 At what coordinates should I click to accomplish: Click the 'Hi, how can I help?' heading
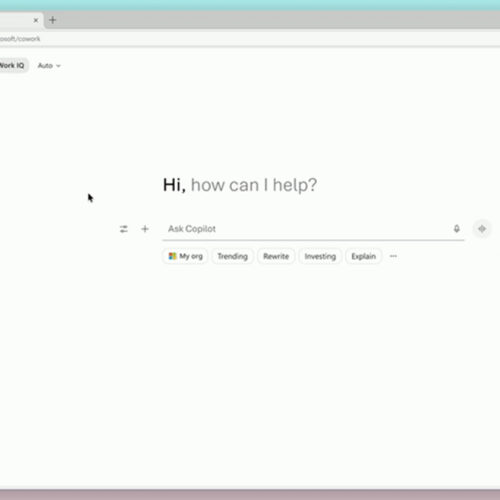coord(240,185)
